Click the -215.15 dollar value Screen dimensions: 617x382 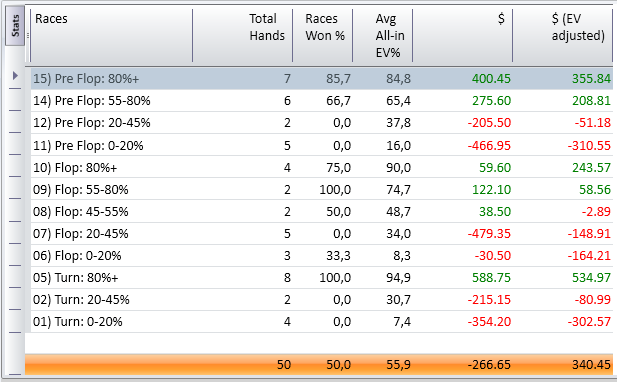[x=489, y=300]
